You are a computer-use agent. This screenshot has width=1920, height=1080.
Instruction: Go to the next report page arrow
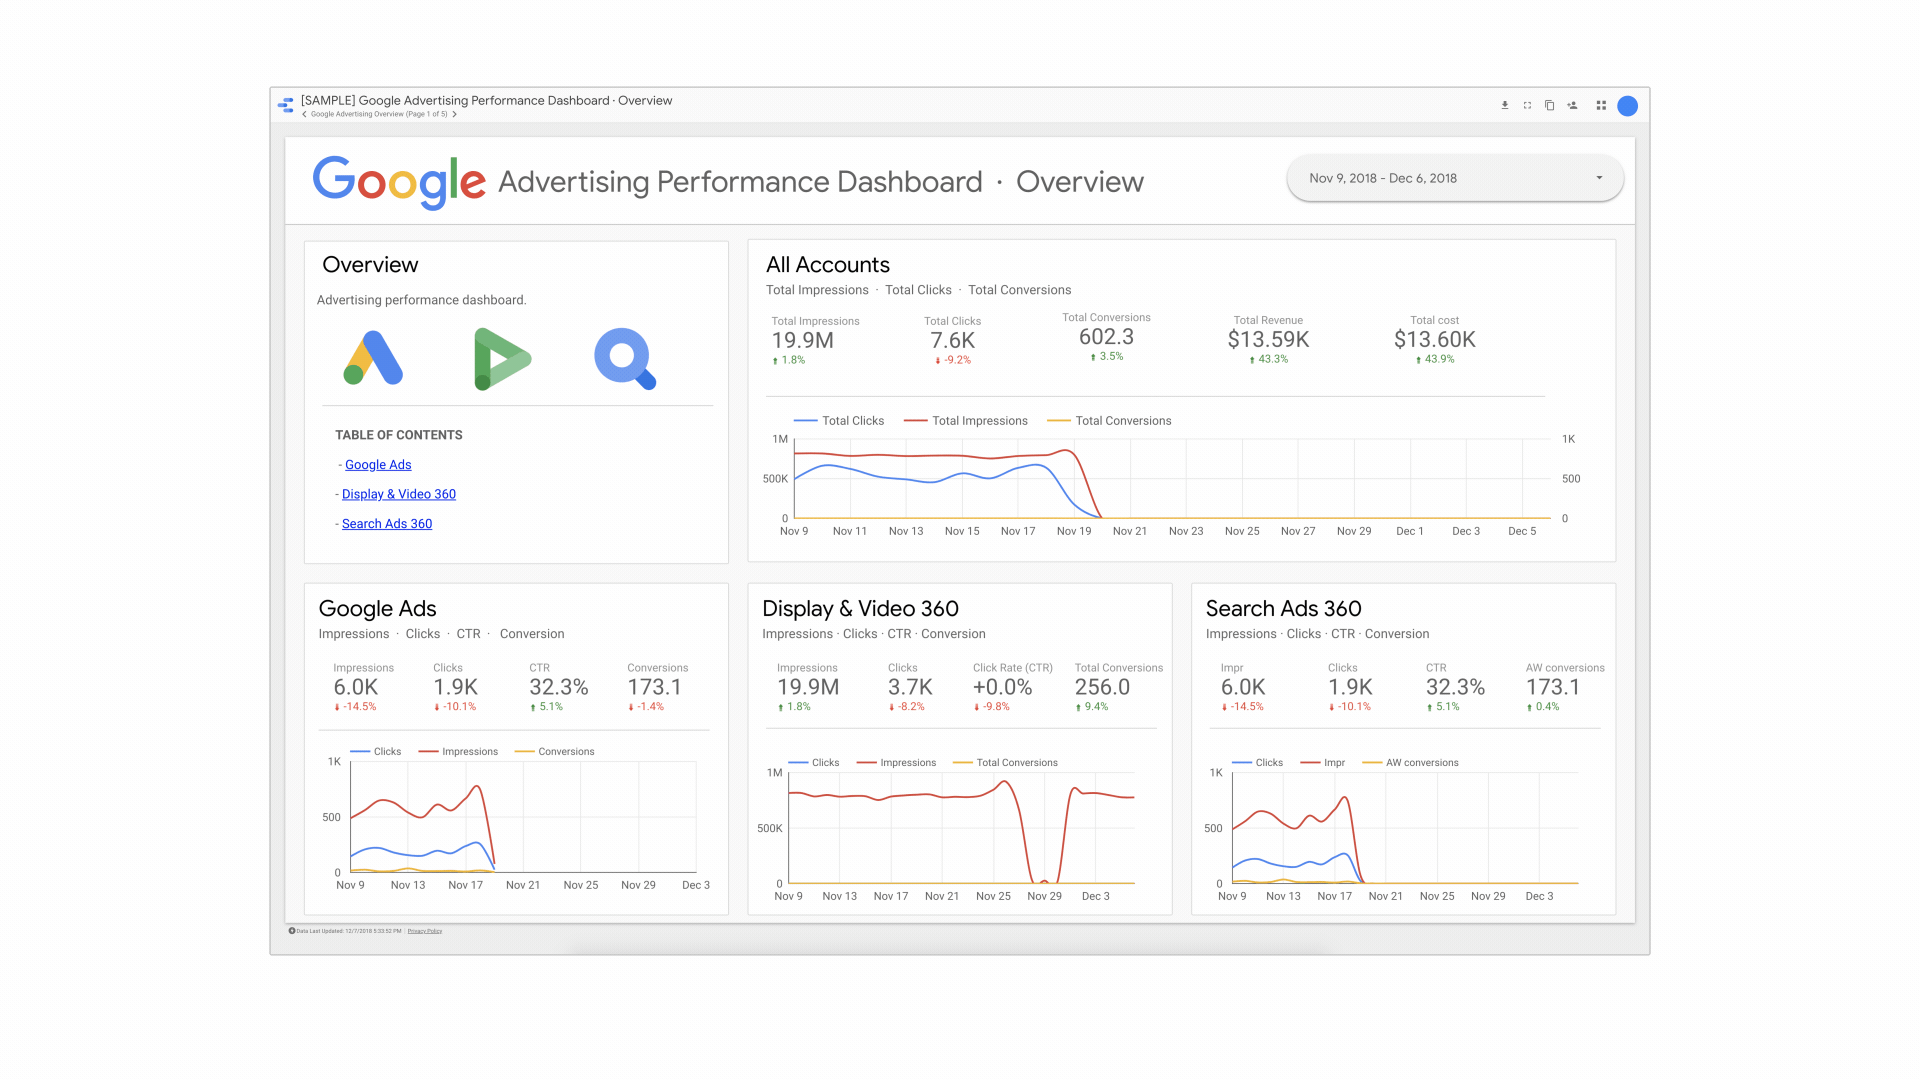coord(454,114)
